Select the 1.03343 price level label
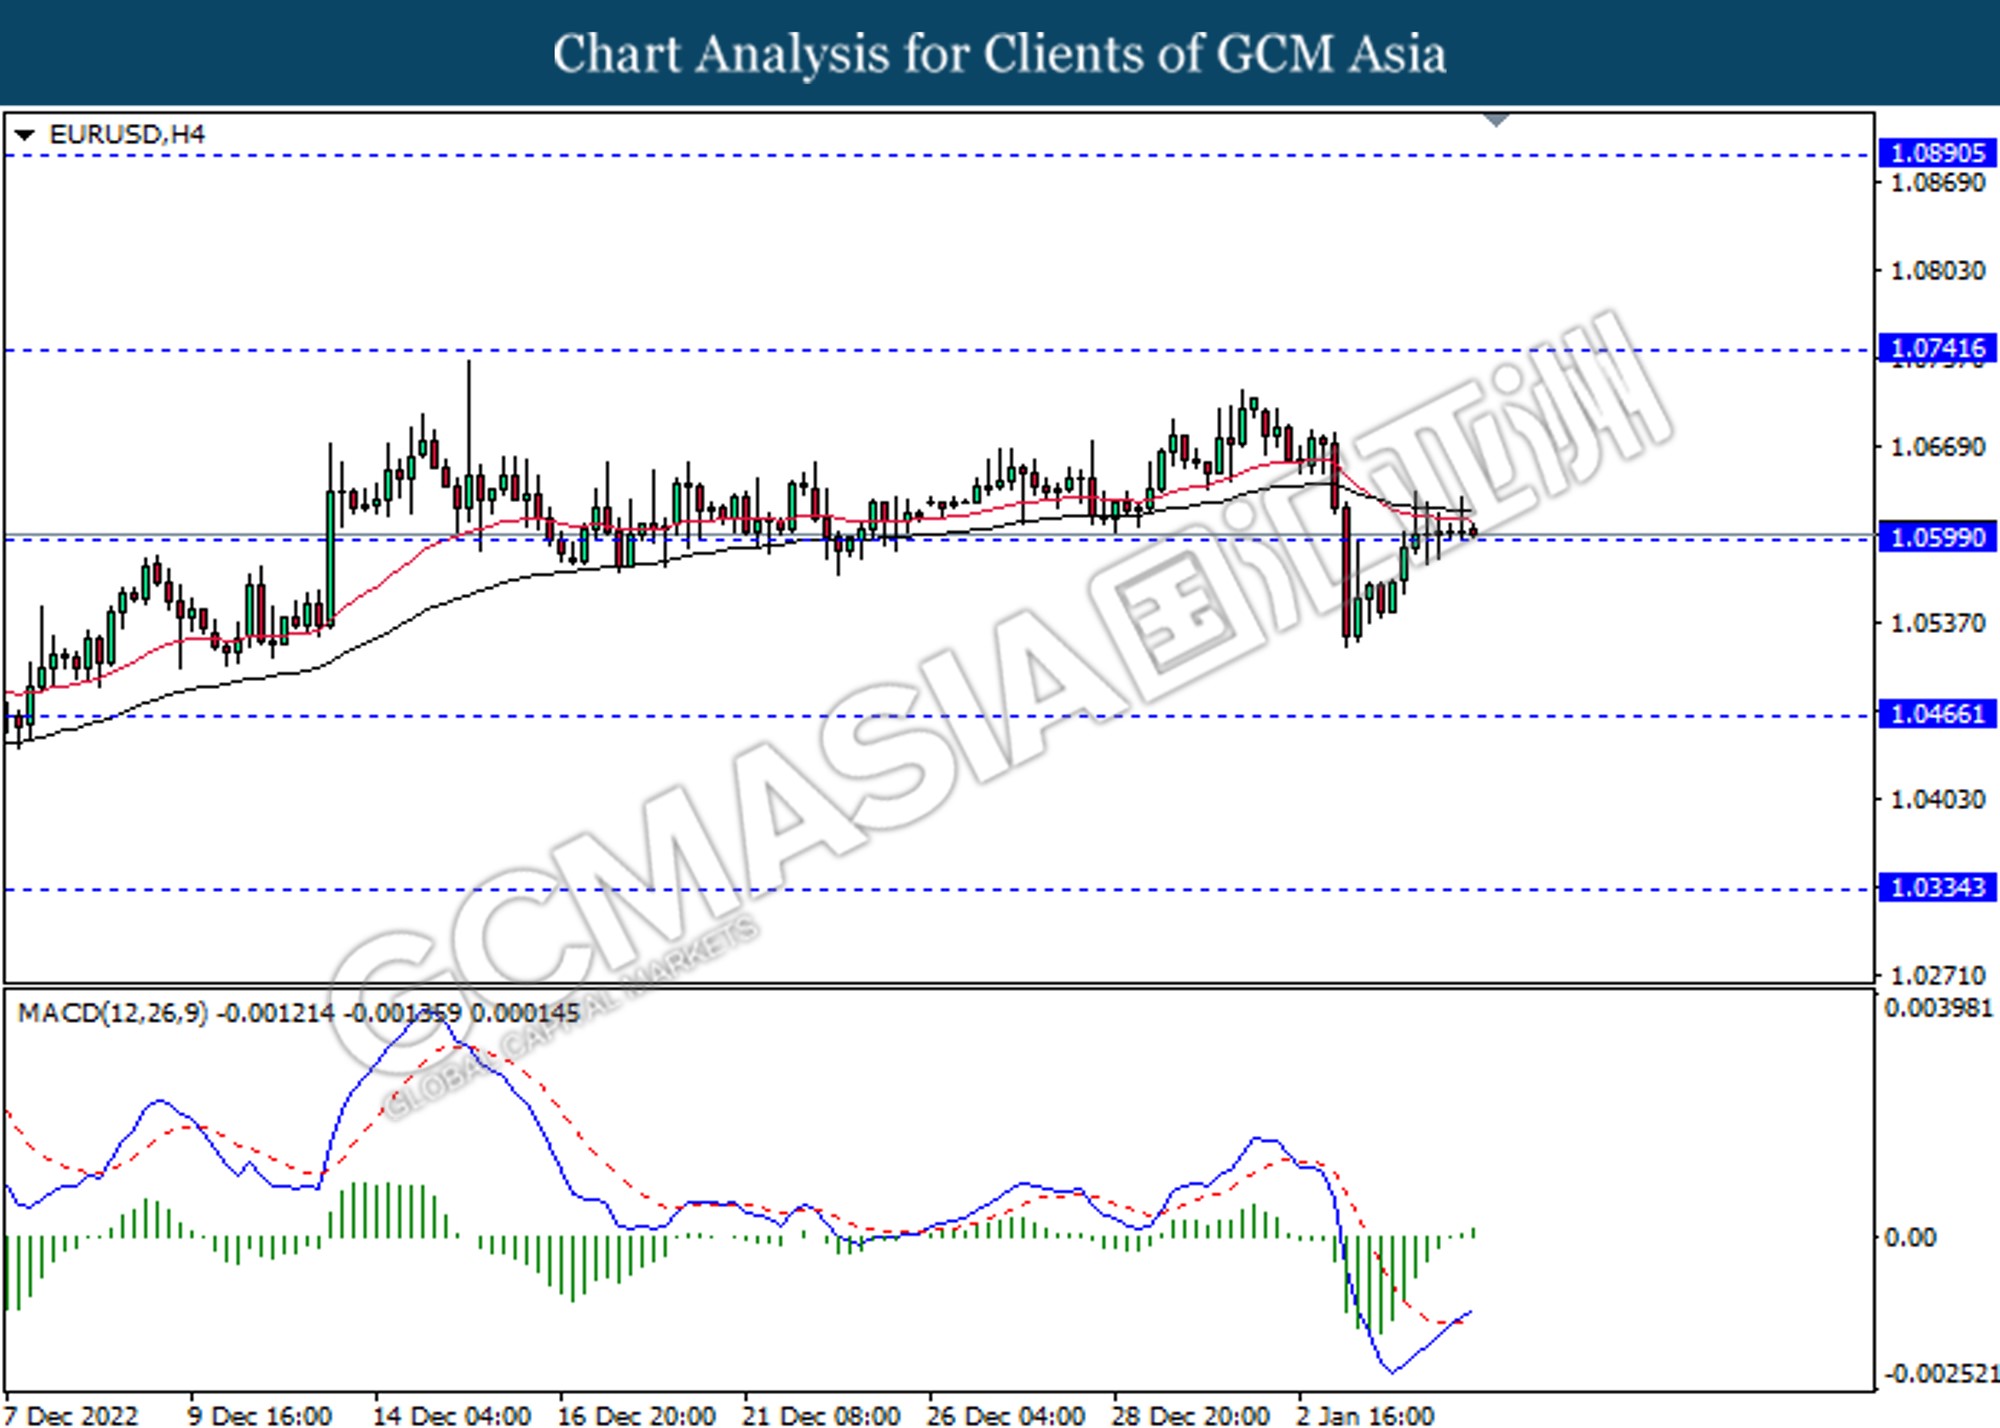Image resolution: width=2000 pixels, height=1428 pixels. [x=1937, y=887]
